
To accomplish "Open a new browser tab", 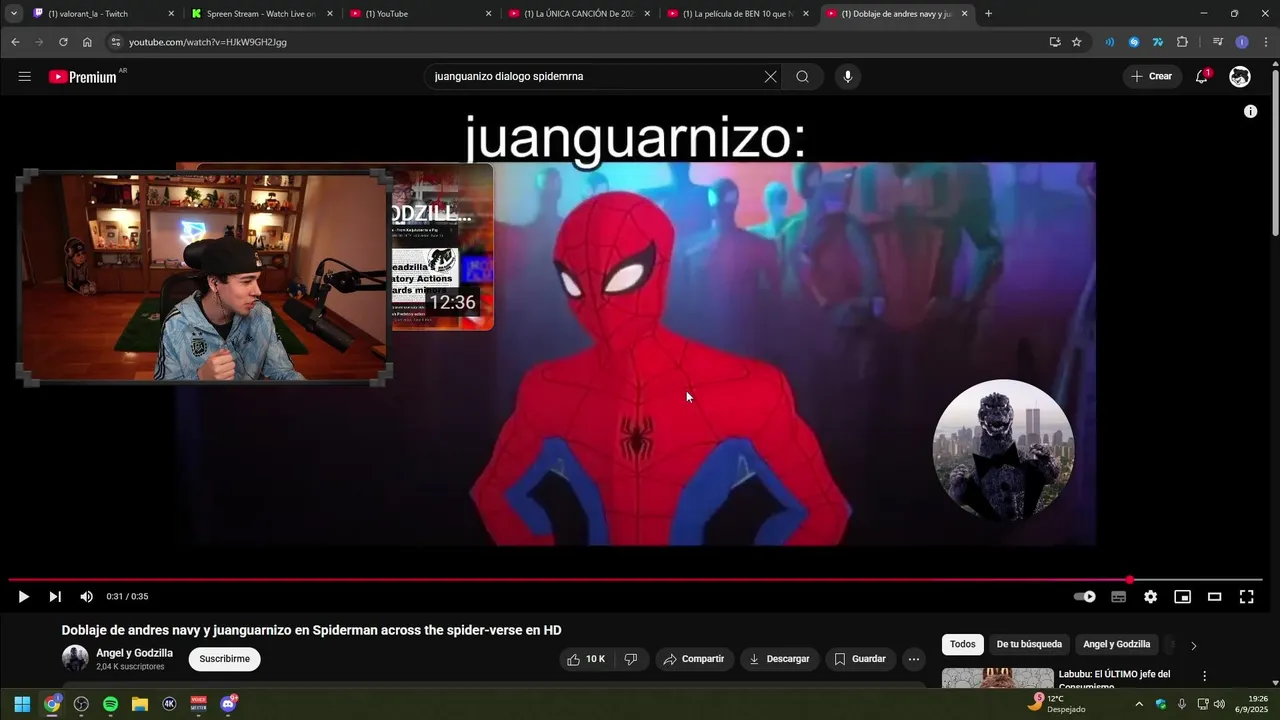I will coord(988,14).
